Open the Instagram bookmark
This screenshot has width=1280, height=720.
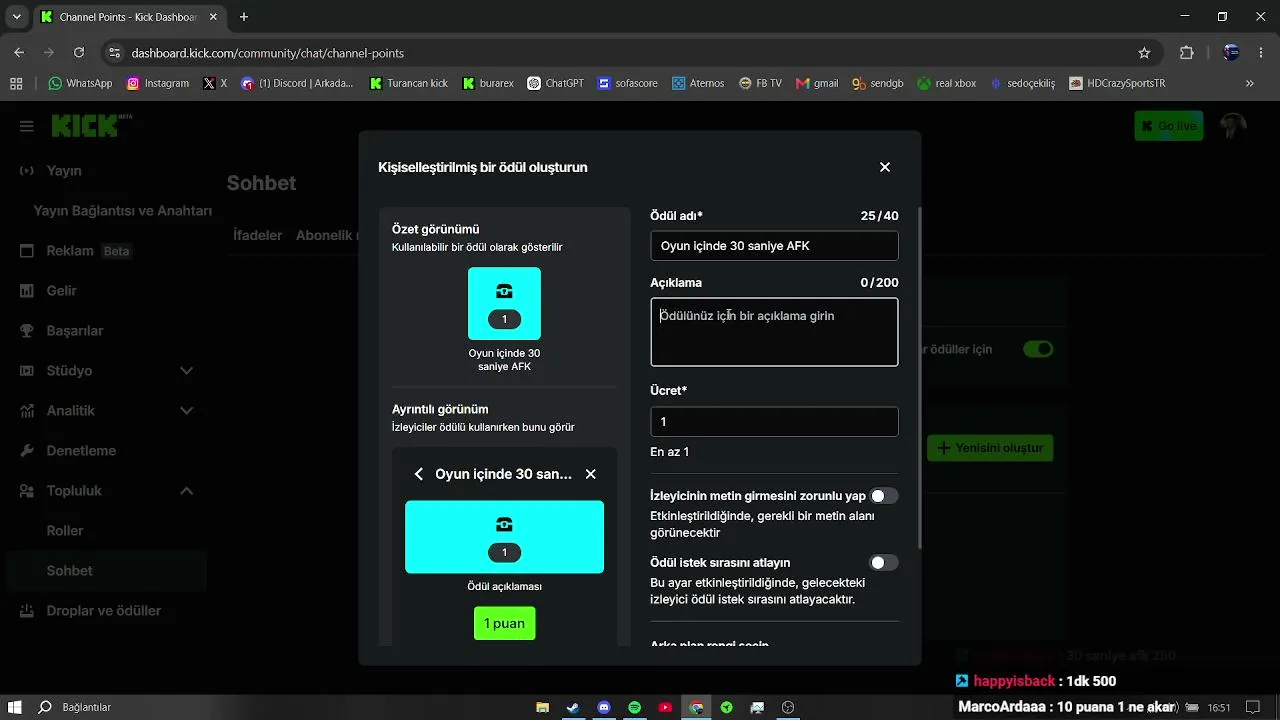(x=158, y=83)
